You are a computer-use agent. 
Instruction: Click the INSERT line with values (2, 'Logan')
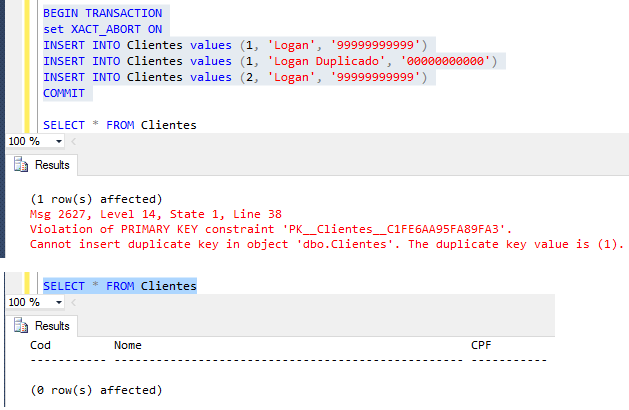tap(236, 77)
